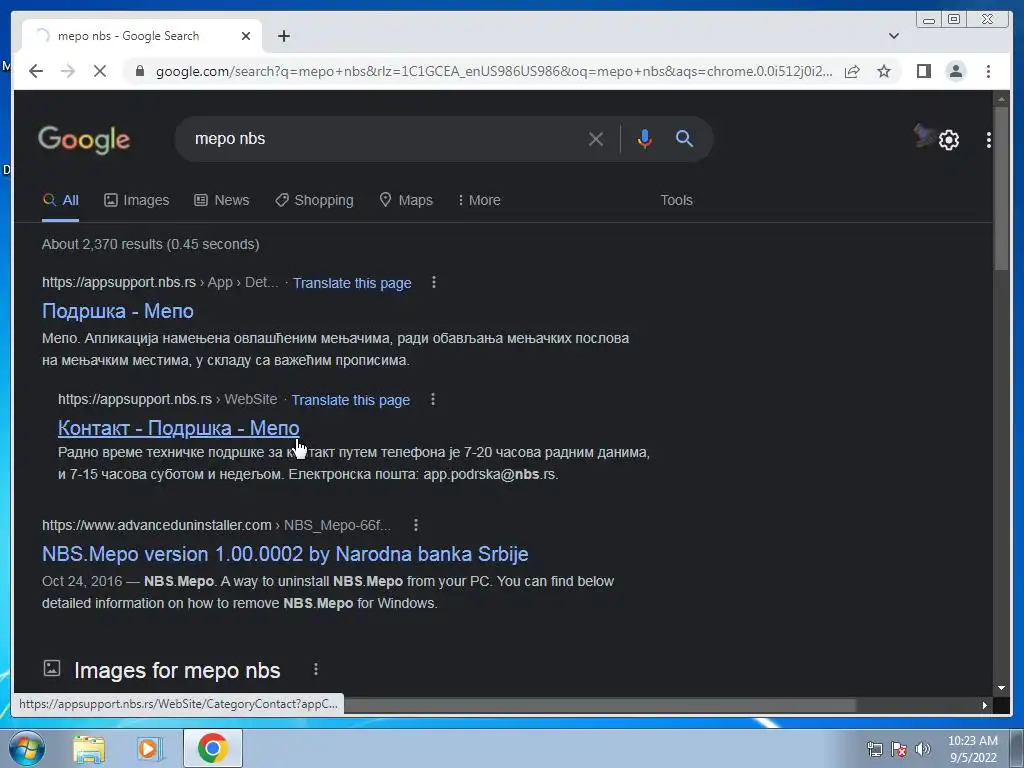Open options for Images for mepo nbs
The height and width of the screenshot is (768, 1024).
click(x=315, y=669)
